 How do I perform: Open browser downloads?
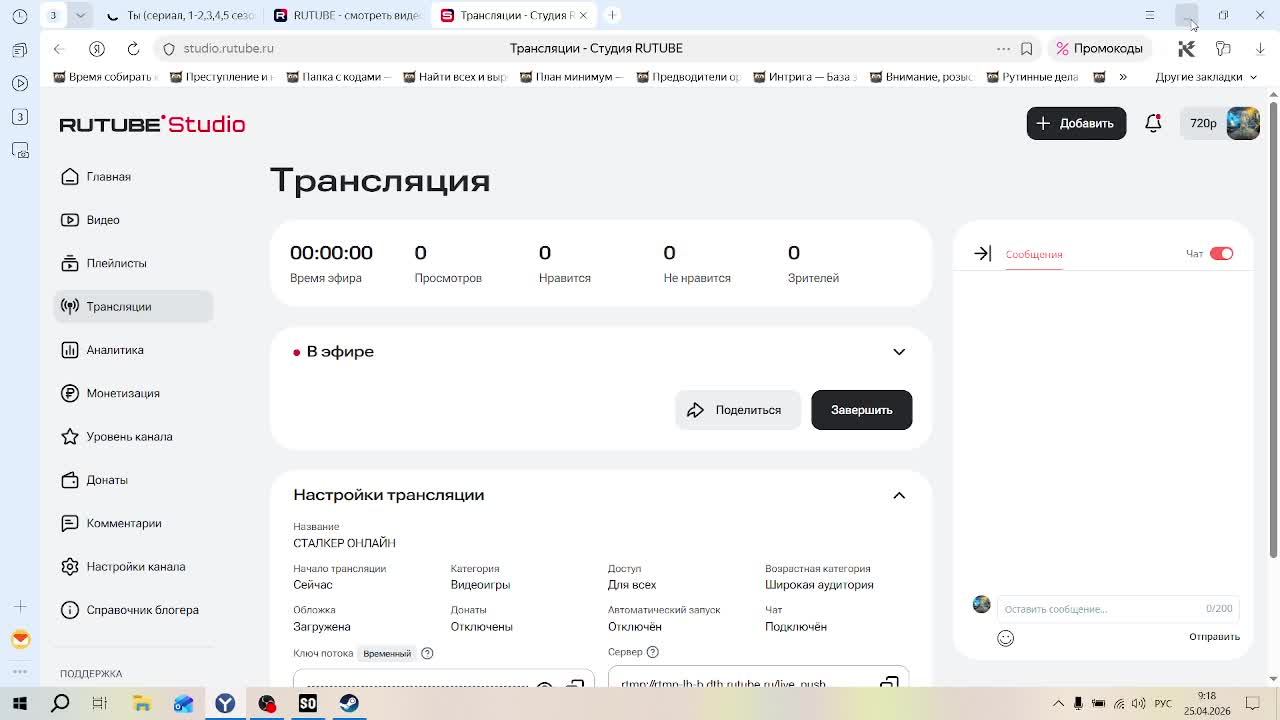click(x=1260, y=48)
